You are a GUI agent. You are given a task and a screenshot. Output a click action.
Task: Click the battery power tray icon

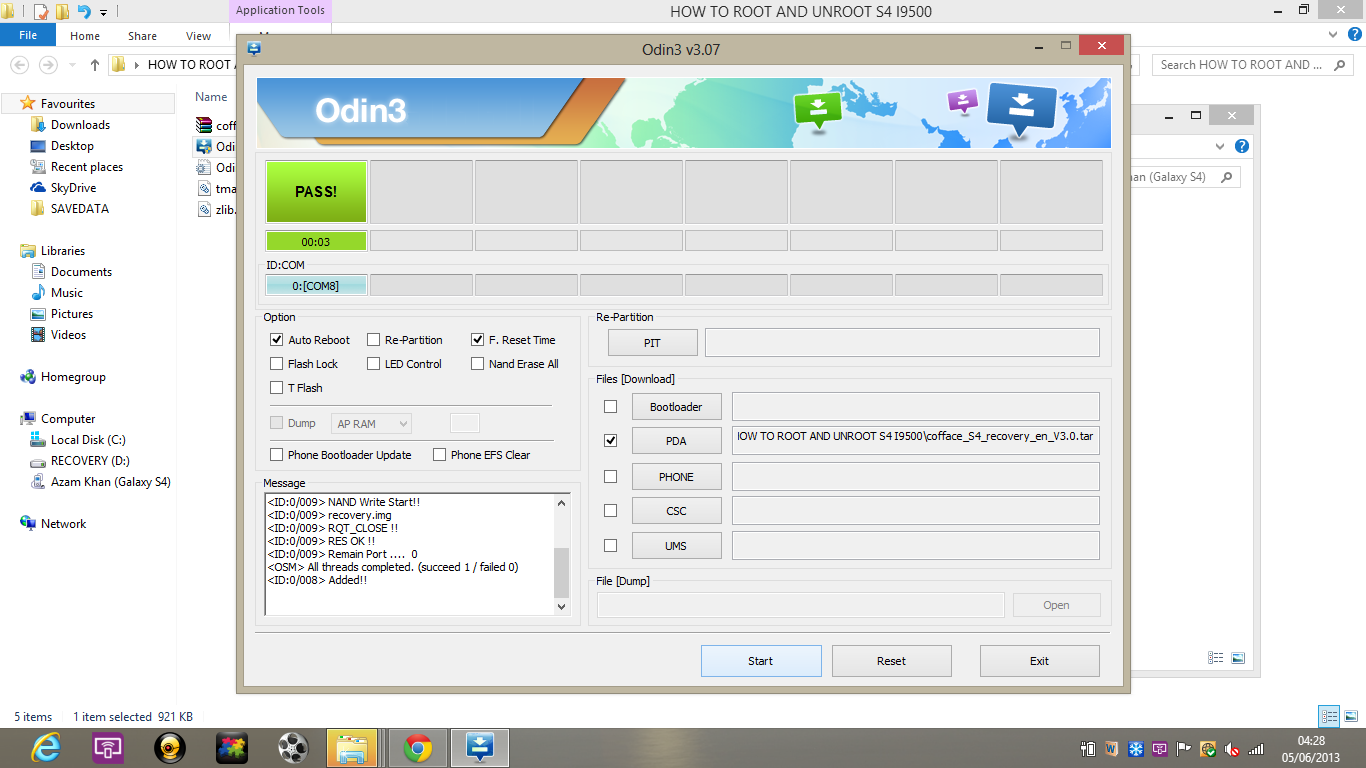[x=1088, y=749]
